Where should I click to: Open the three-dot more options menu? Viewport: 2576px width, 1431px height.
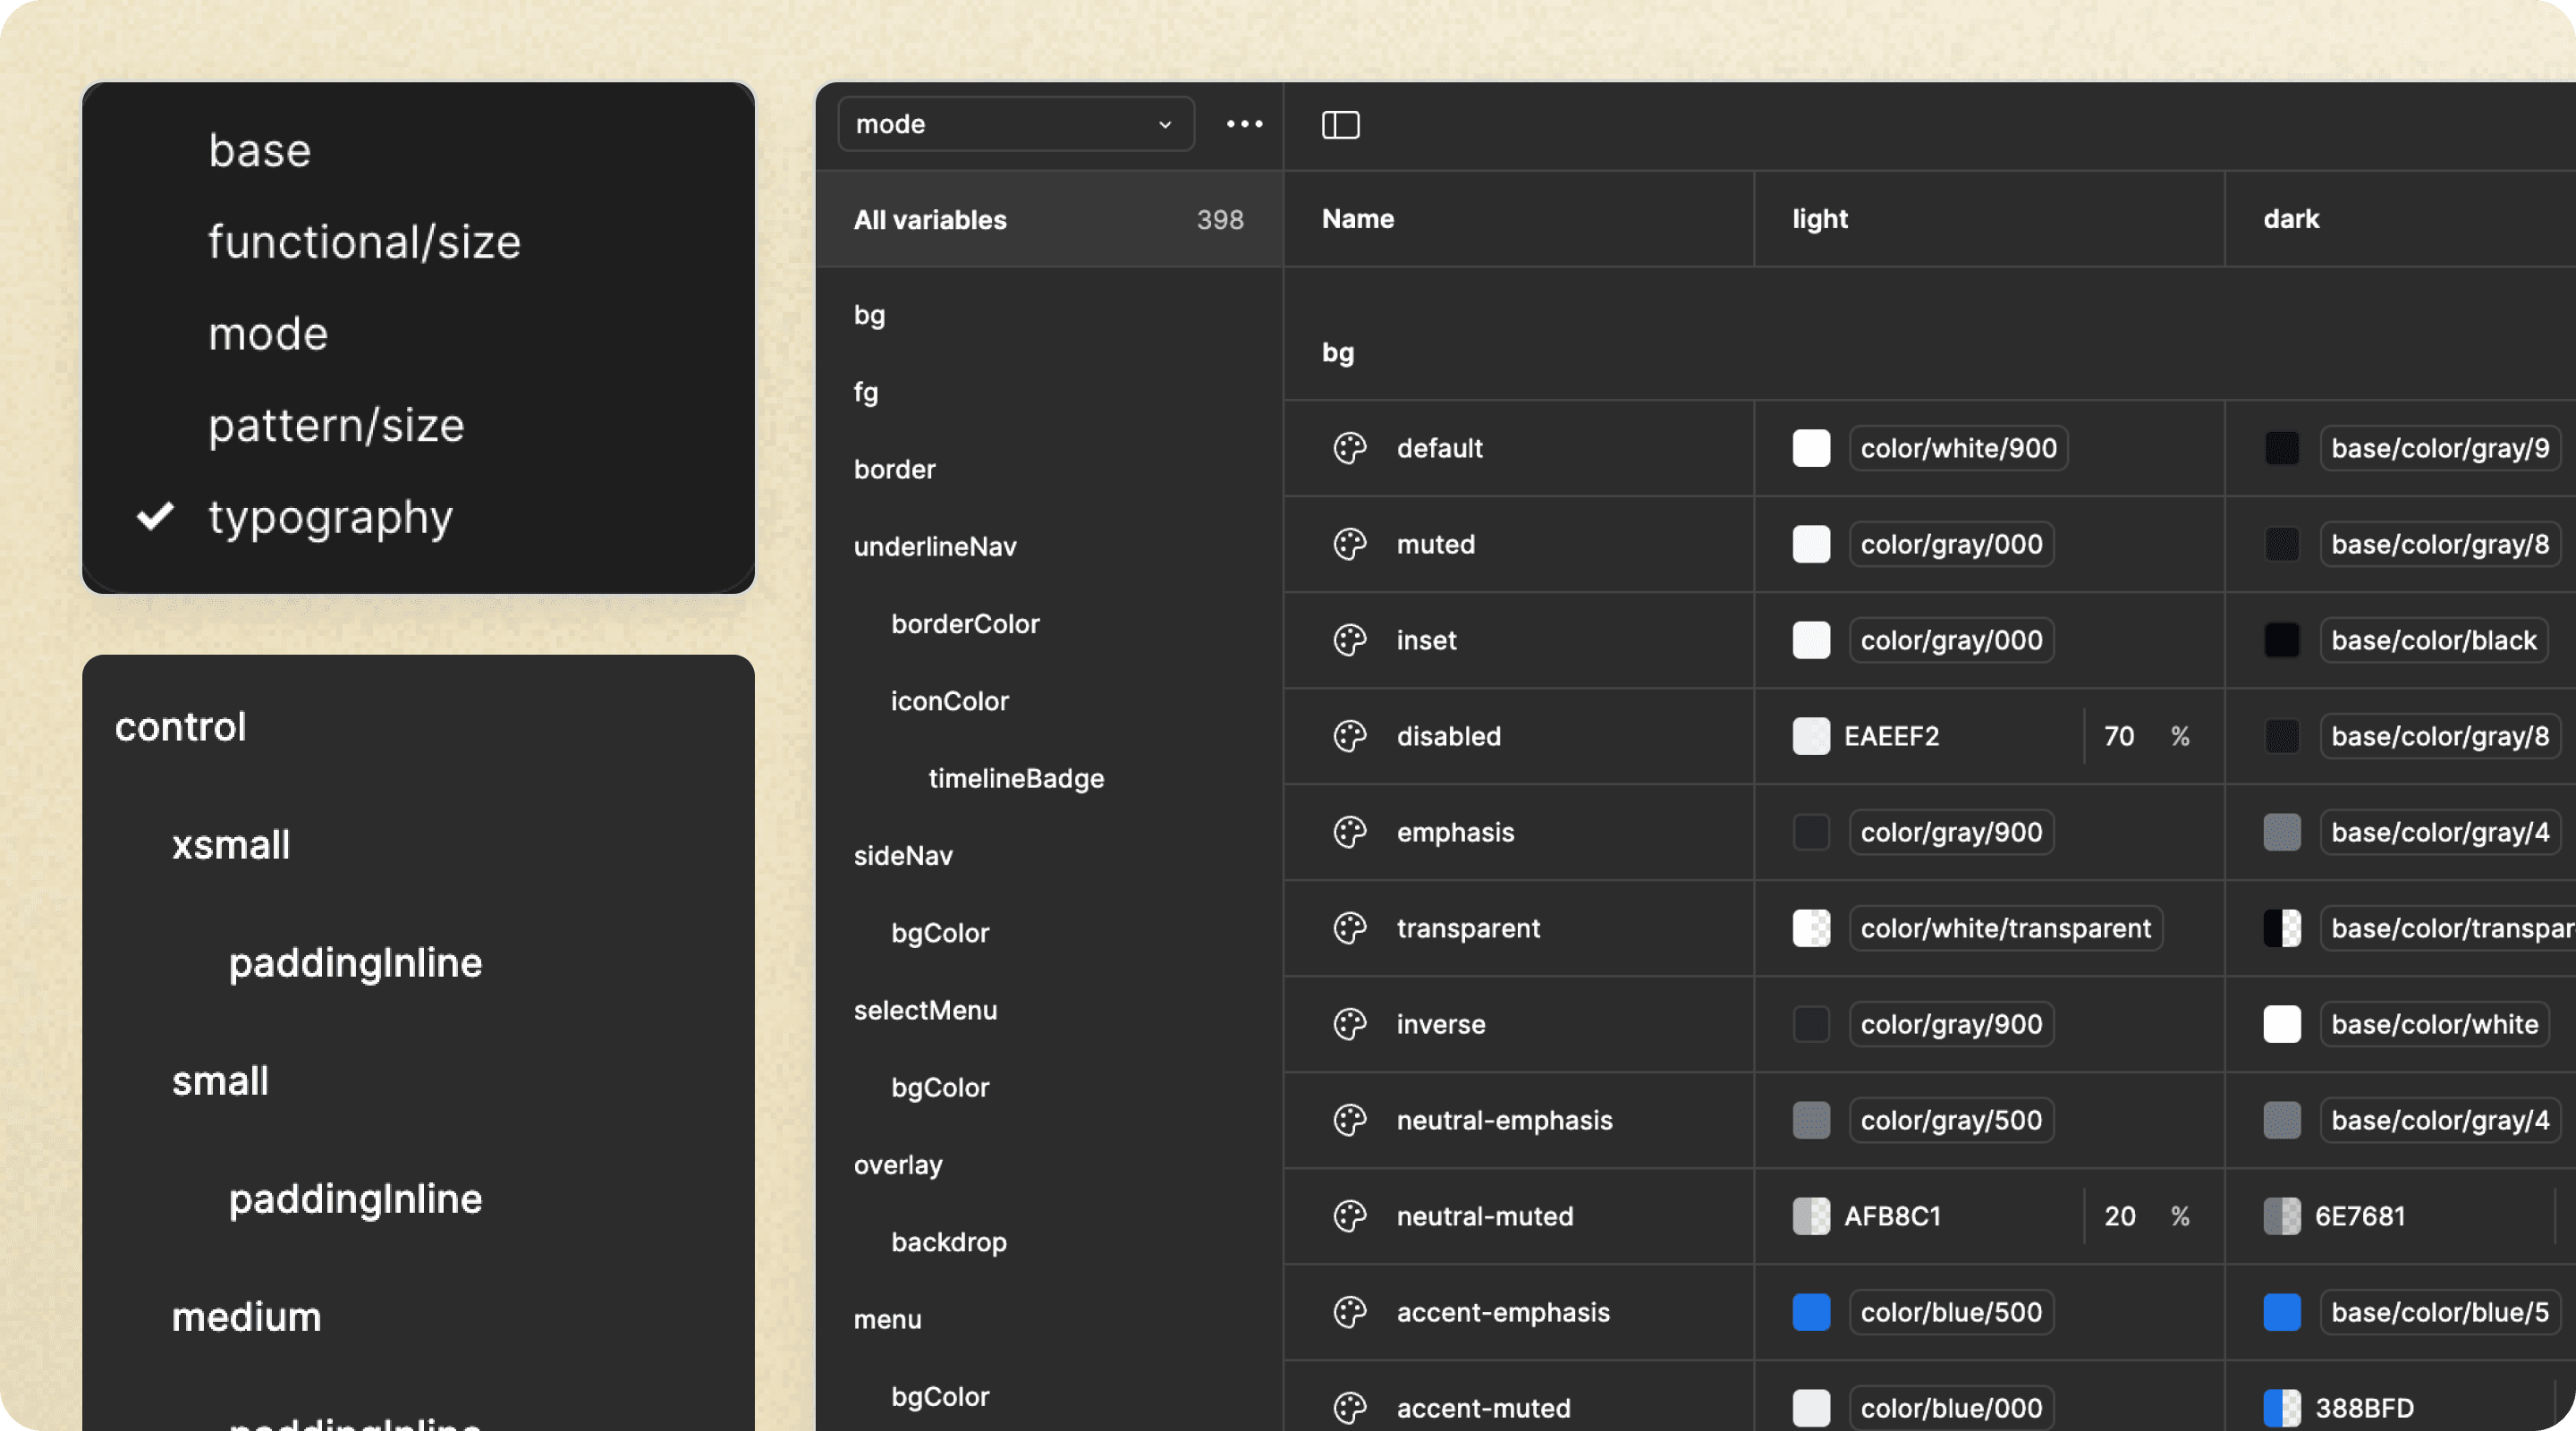tap(1244, 124)
